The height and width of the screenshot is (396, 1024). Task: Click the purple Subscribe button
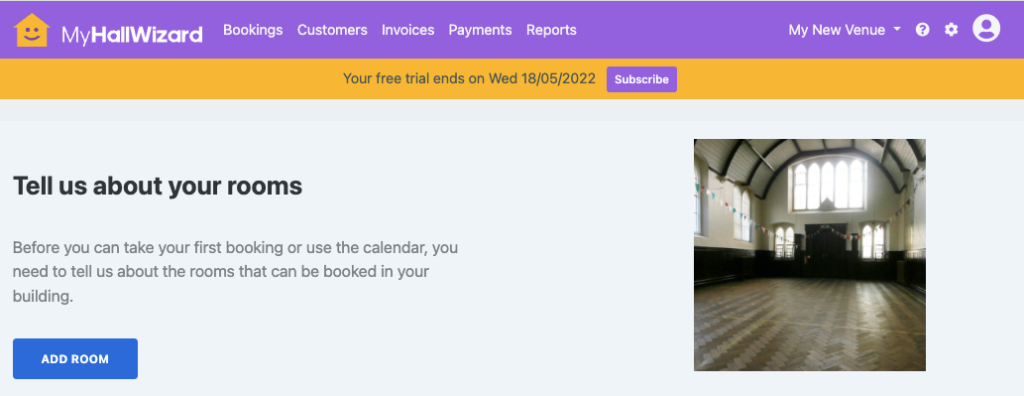click(641, 79)
